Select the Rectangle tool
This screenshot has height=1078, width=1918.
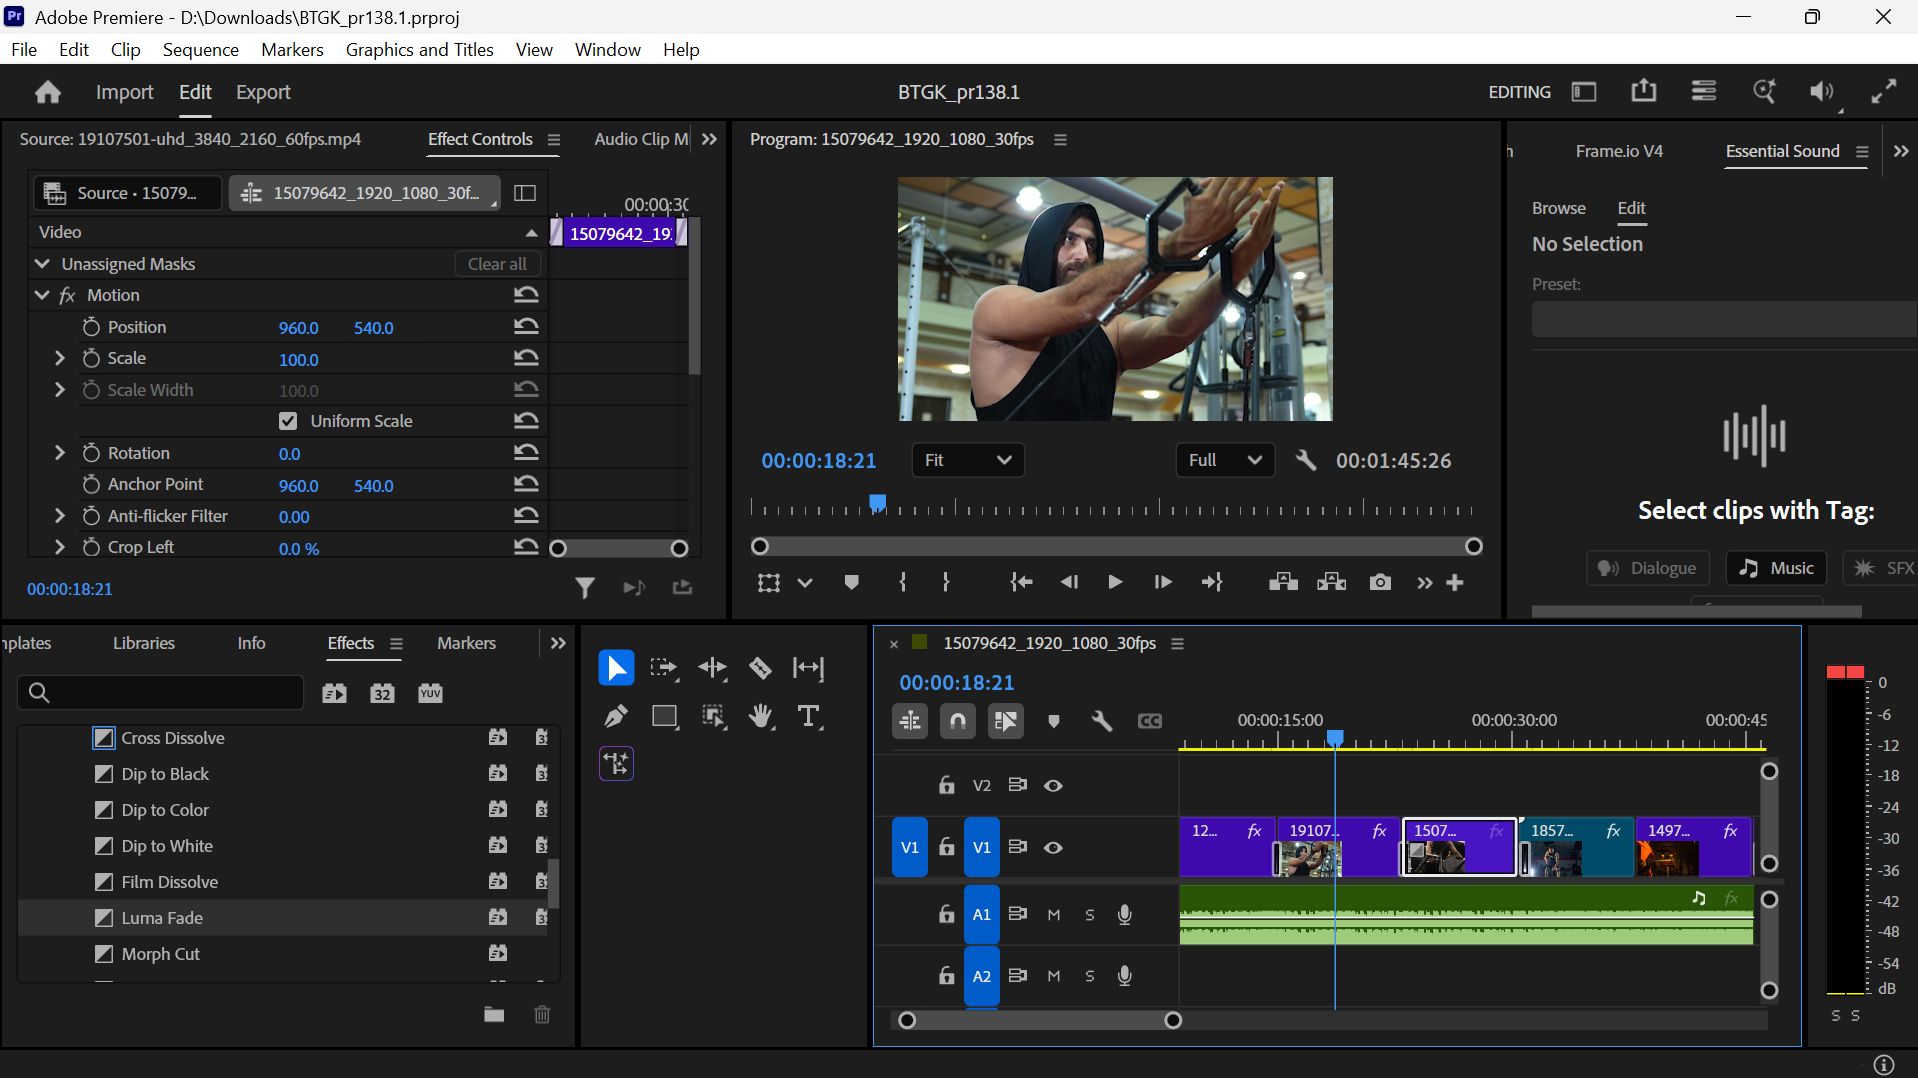point(665,716)
